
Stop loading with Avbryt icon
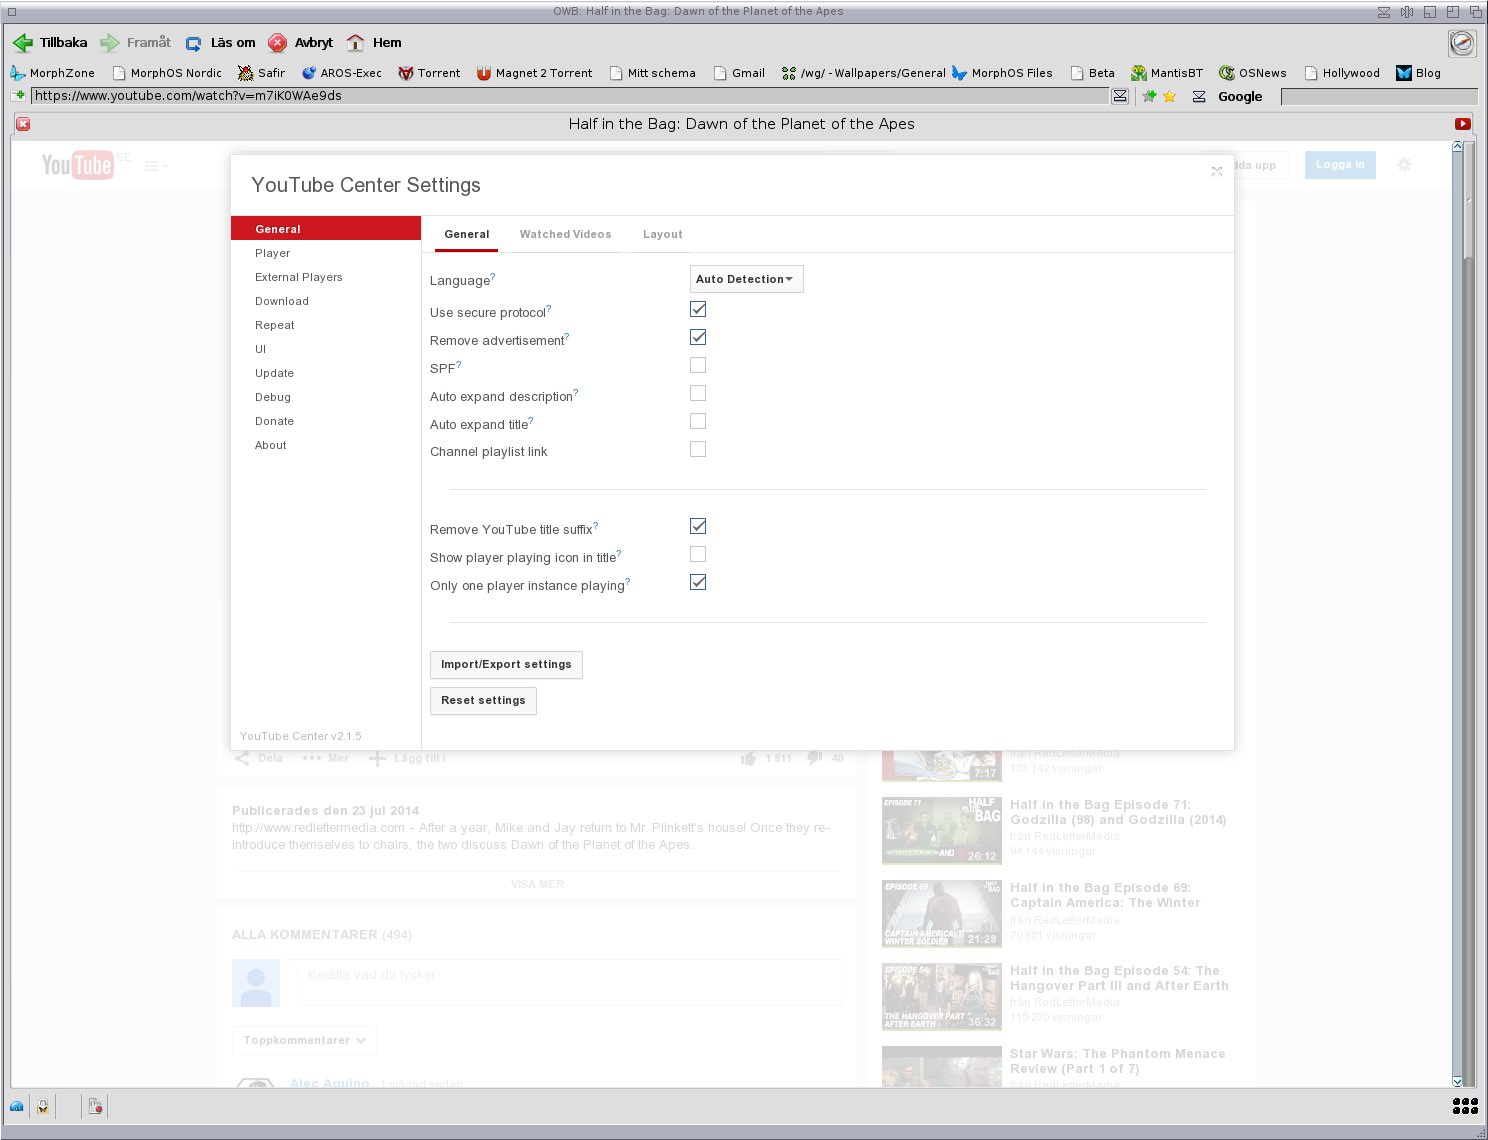(278, 43)
